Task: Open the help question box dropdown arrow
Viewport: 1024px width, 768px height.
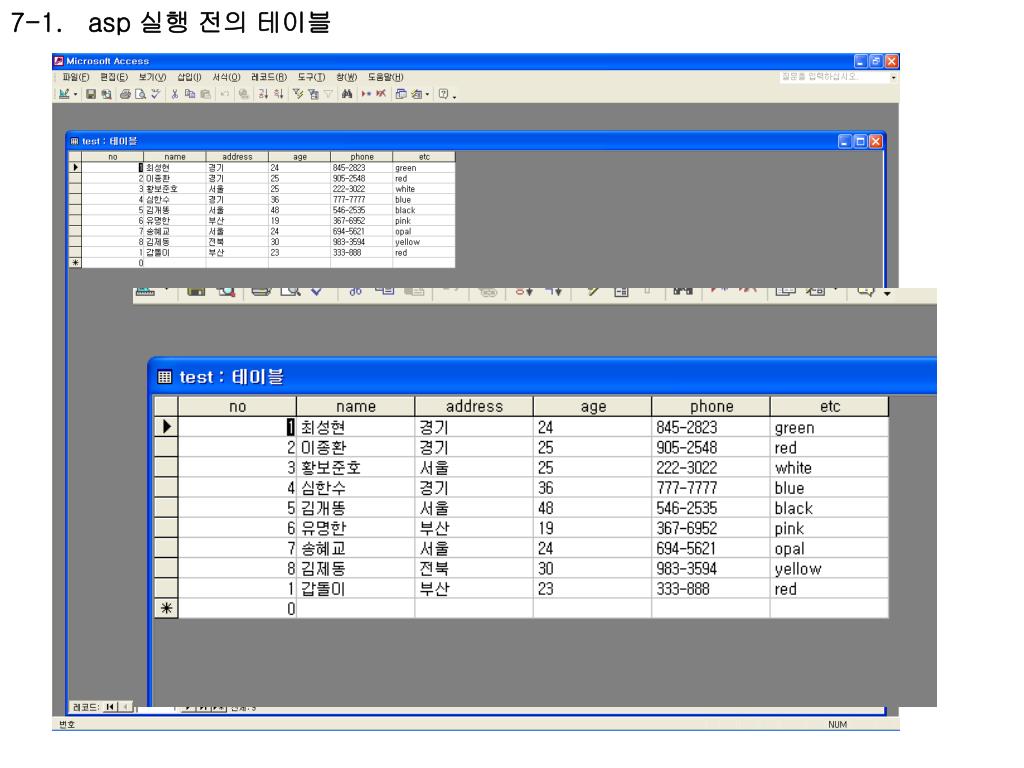Action: 893,77
